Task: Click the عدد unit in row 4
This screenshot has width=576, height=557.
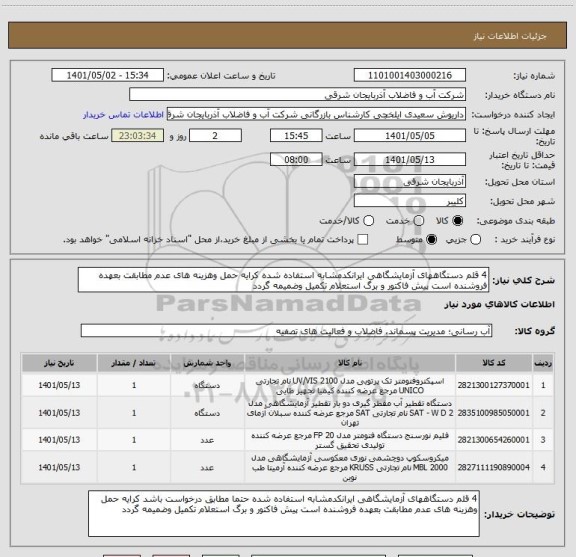Action: click(x=207, y=467)
